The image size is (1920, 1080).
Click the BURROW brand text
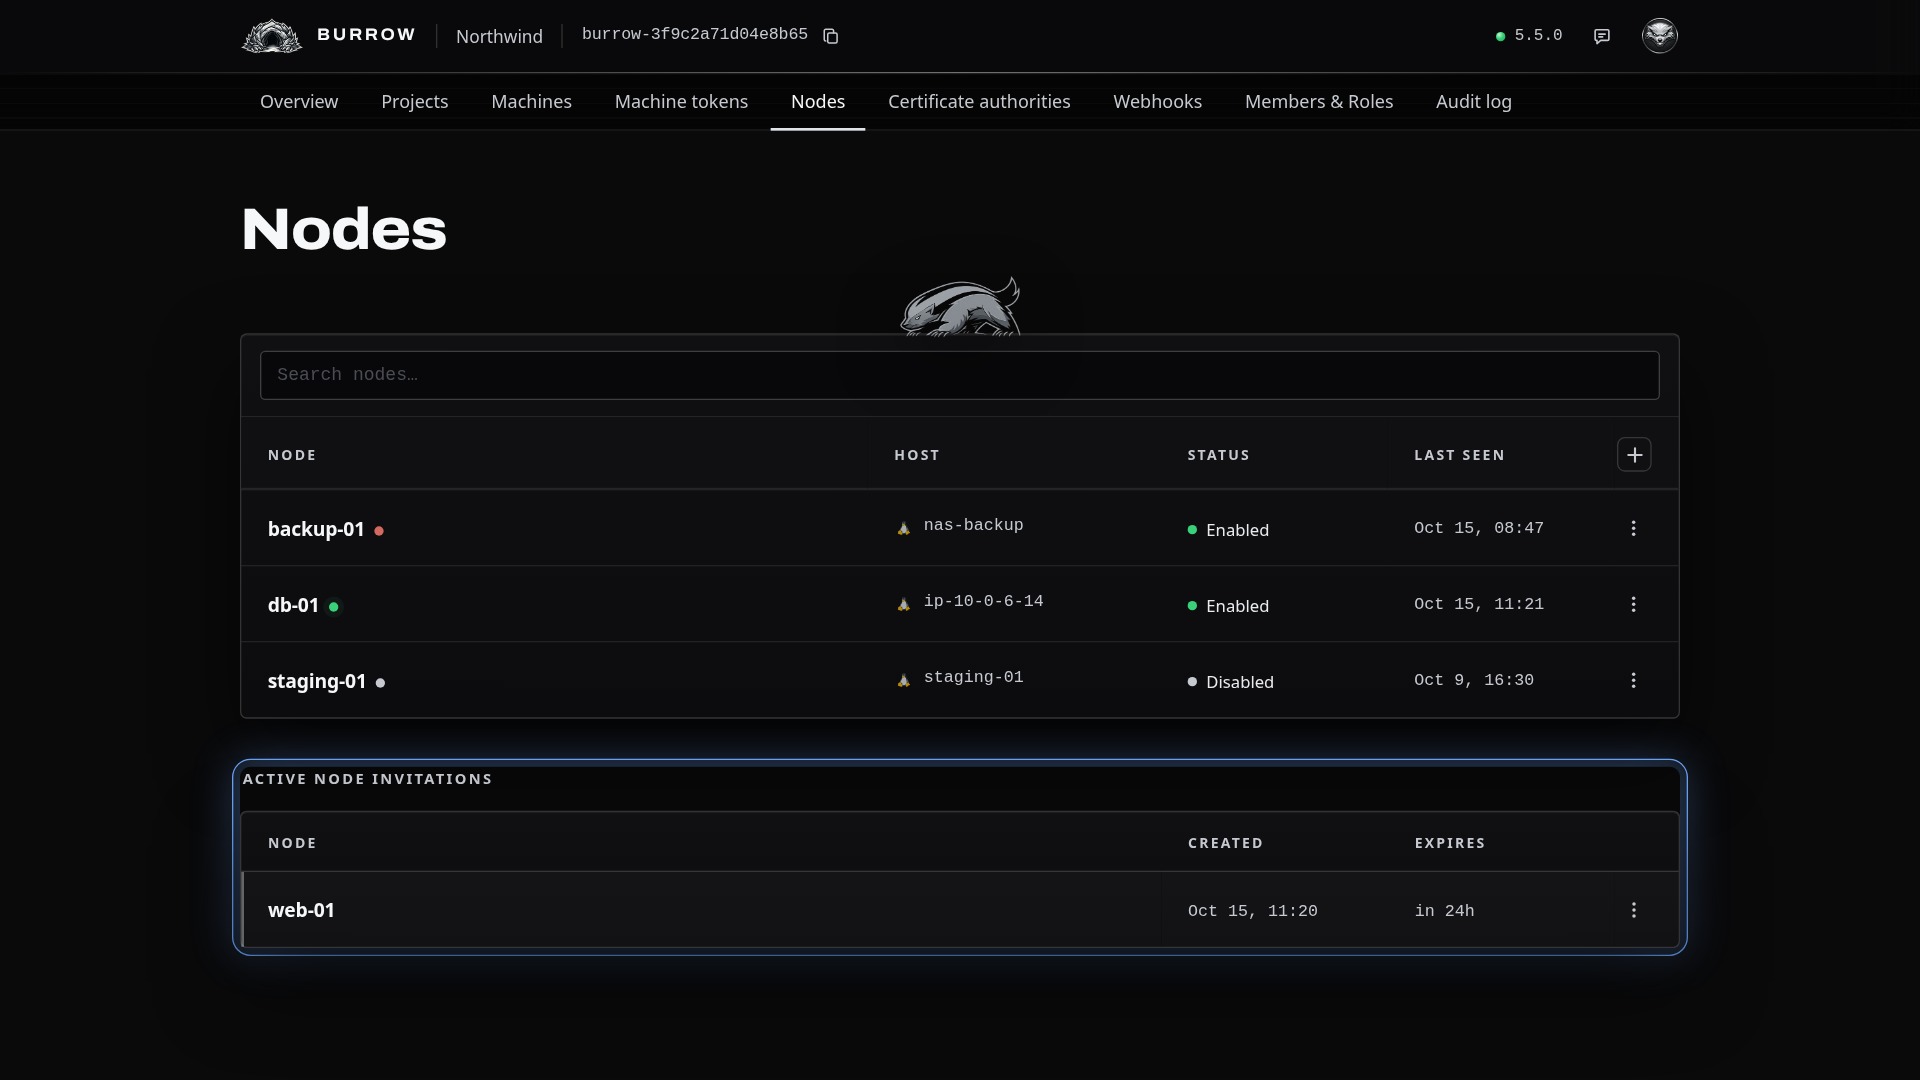click(366, 34)
